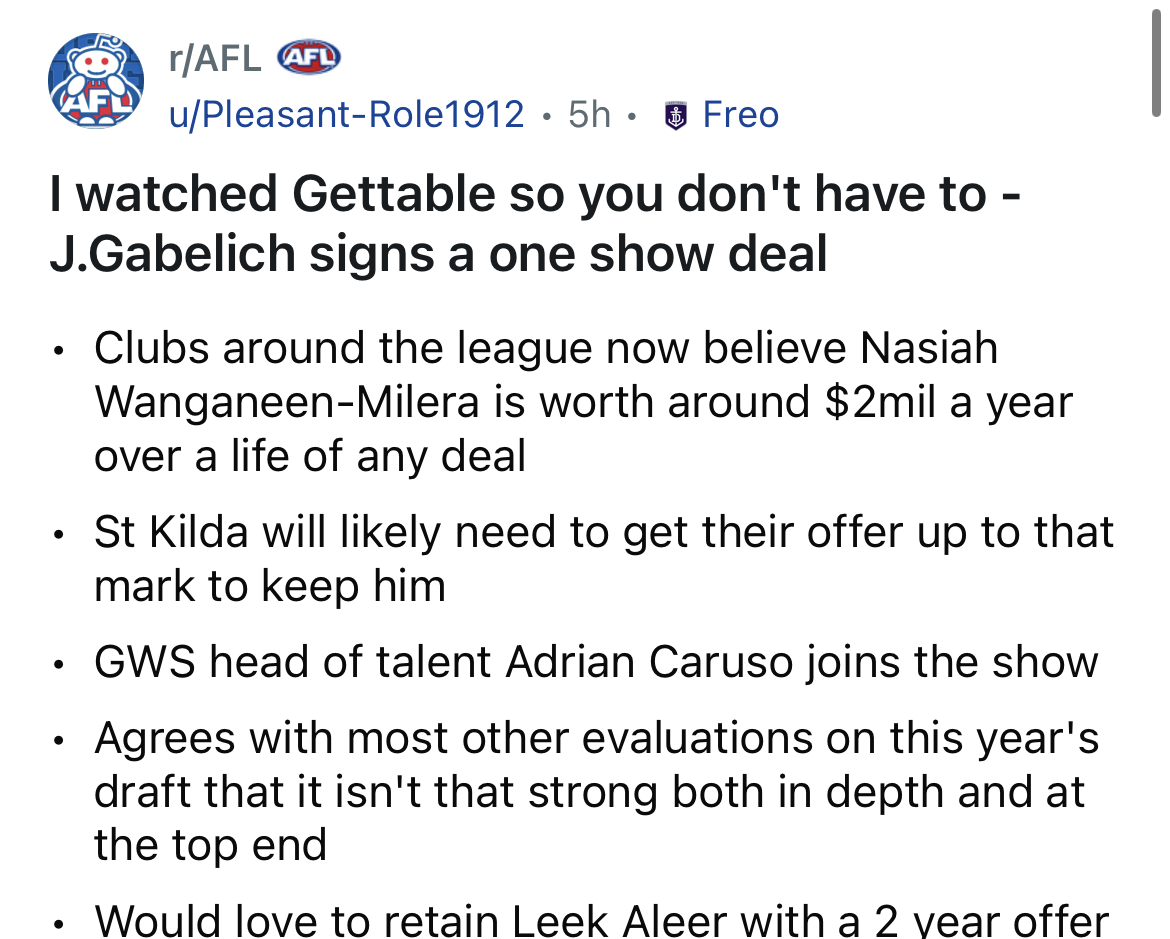Open the r/AFL community link

[215, 58]
